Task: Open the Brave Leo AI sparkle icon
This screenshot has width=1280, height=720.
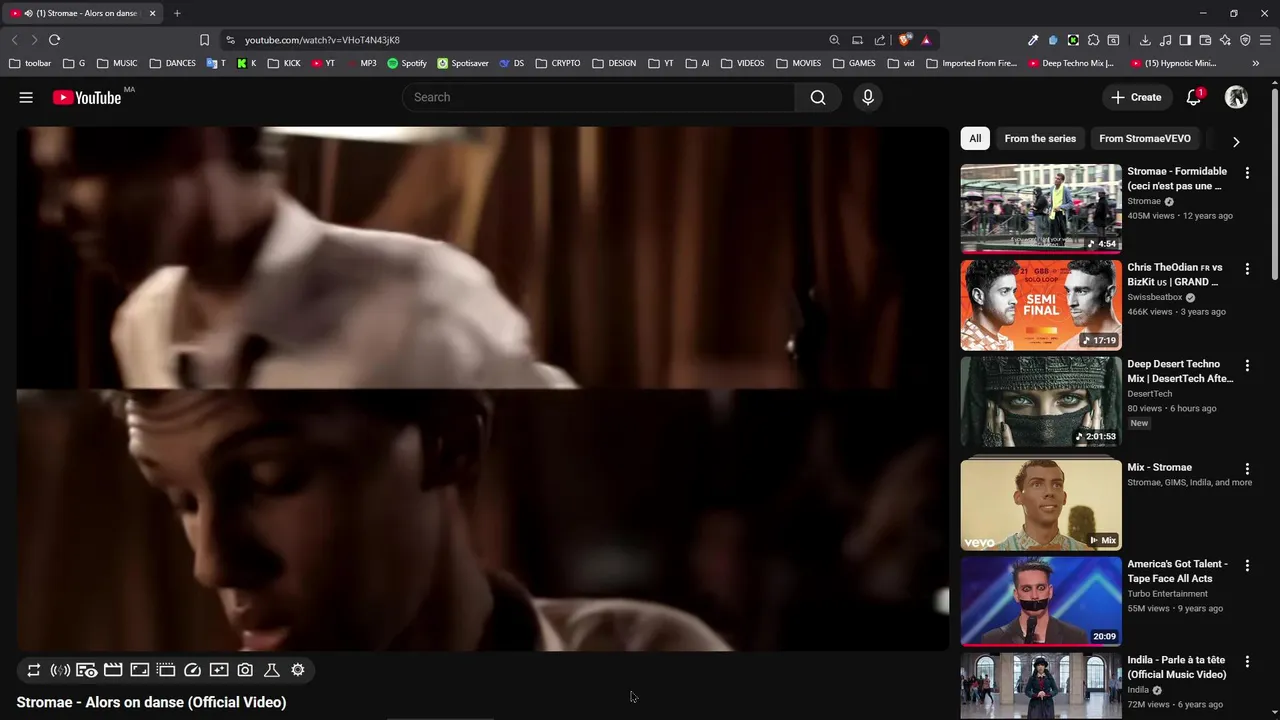Action: coord(1225,40)
